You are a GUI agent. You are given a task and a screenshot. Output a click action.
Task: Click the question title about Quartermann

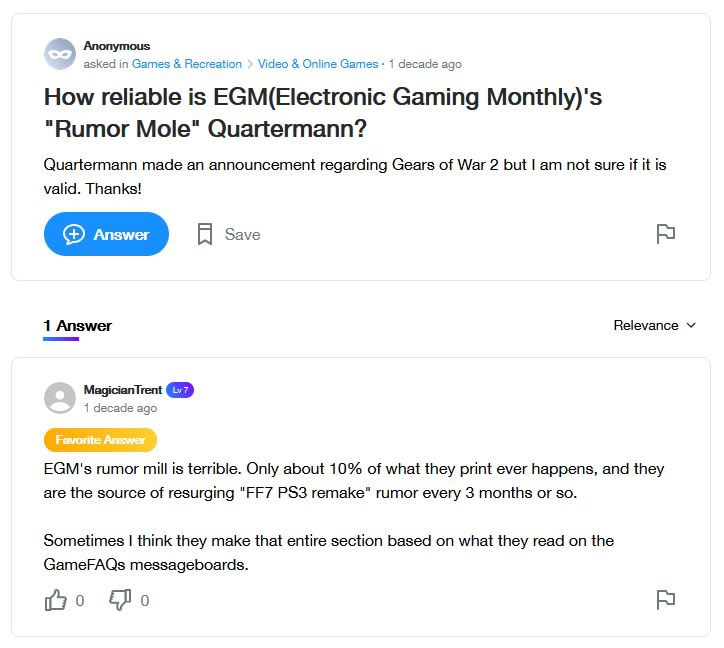(x=323, y=113)
